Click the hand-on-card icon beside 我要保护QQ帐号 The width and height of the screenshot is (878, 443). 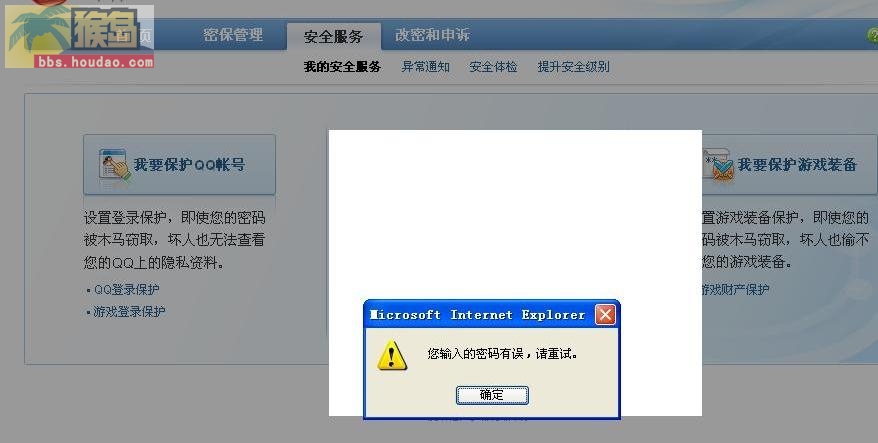click(114, 165)
